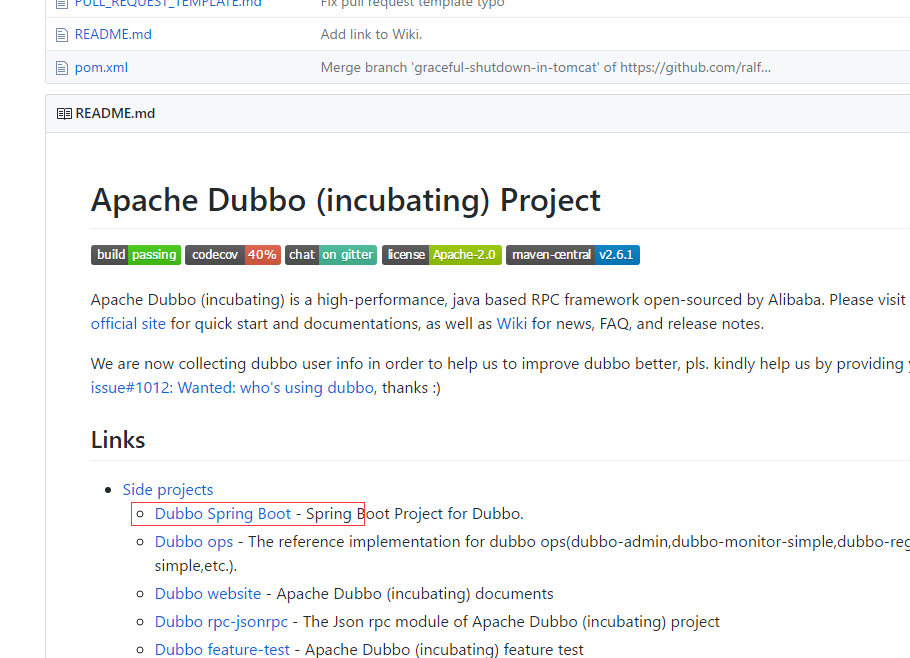Open the 'Merge branch graceful-shutdown-in-tomcat' commit message
This screenshot has height=658, width=910.
(x=546, y=67)
